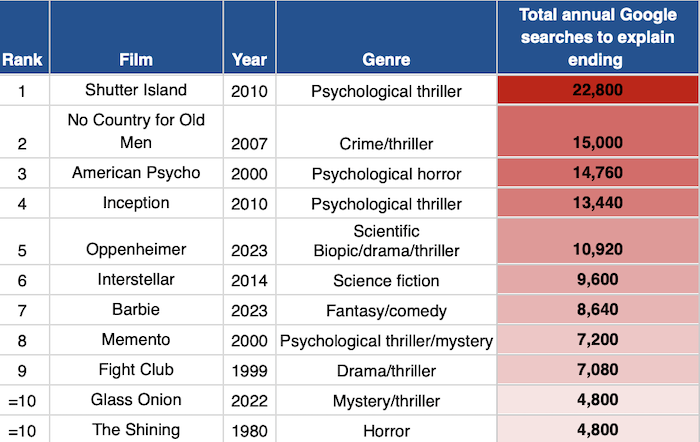700x442 pixels.
Task: Select The Shining film cell
Action: point(136,430)
